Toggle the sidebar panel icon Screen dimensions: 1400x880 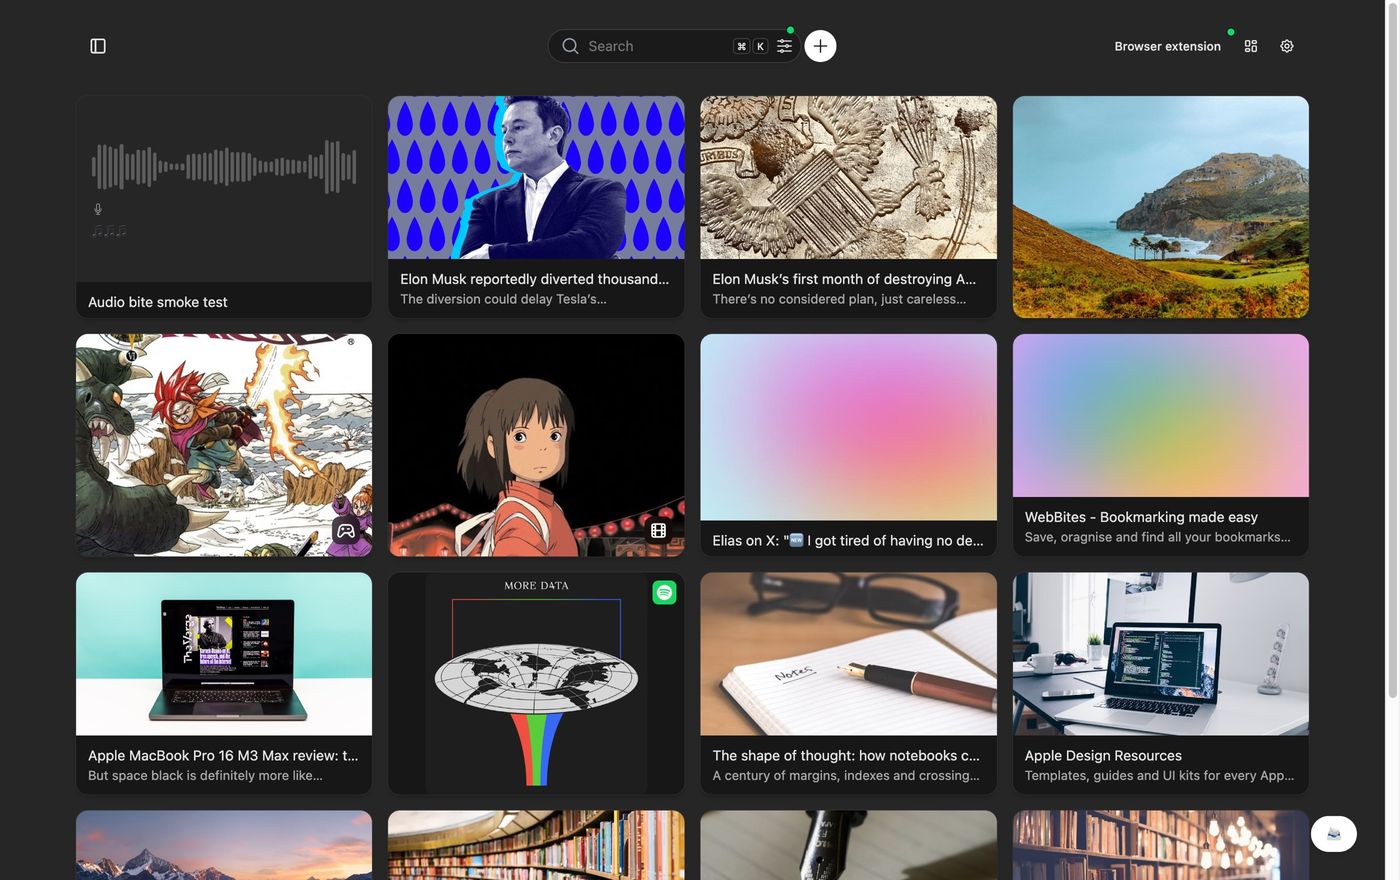pos(98,46)
